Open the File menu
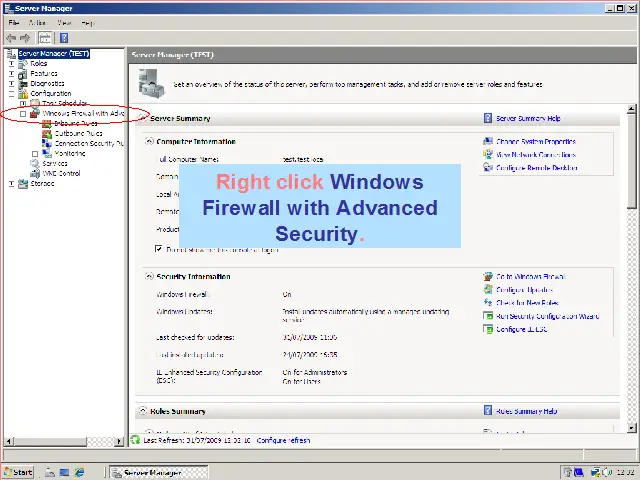Image resolution: width=640 pixels, height=480 pixels. pyautogui.click(x=13, y=23)
